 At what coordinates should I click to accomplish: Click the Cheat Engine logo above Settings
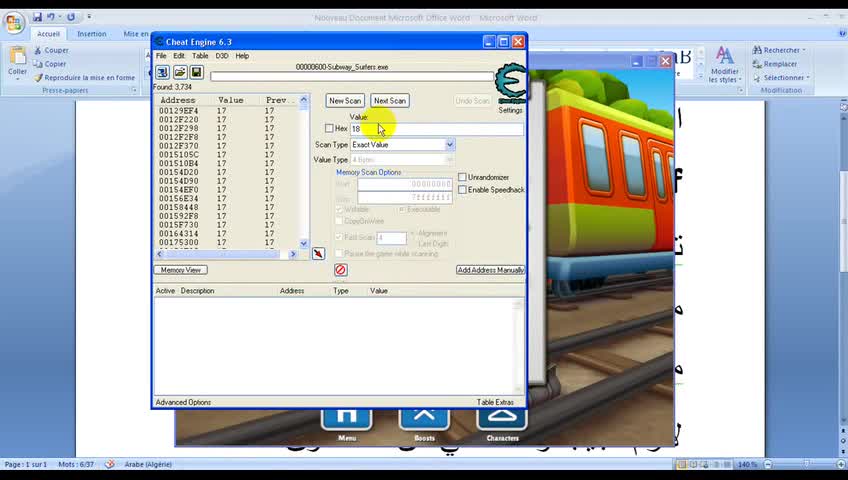click(x=511, y=84)
